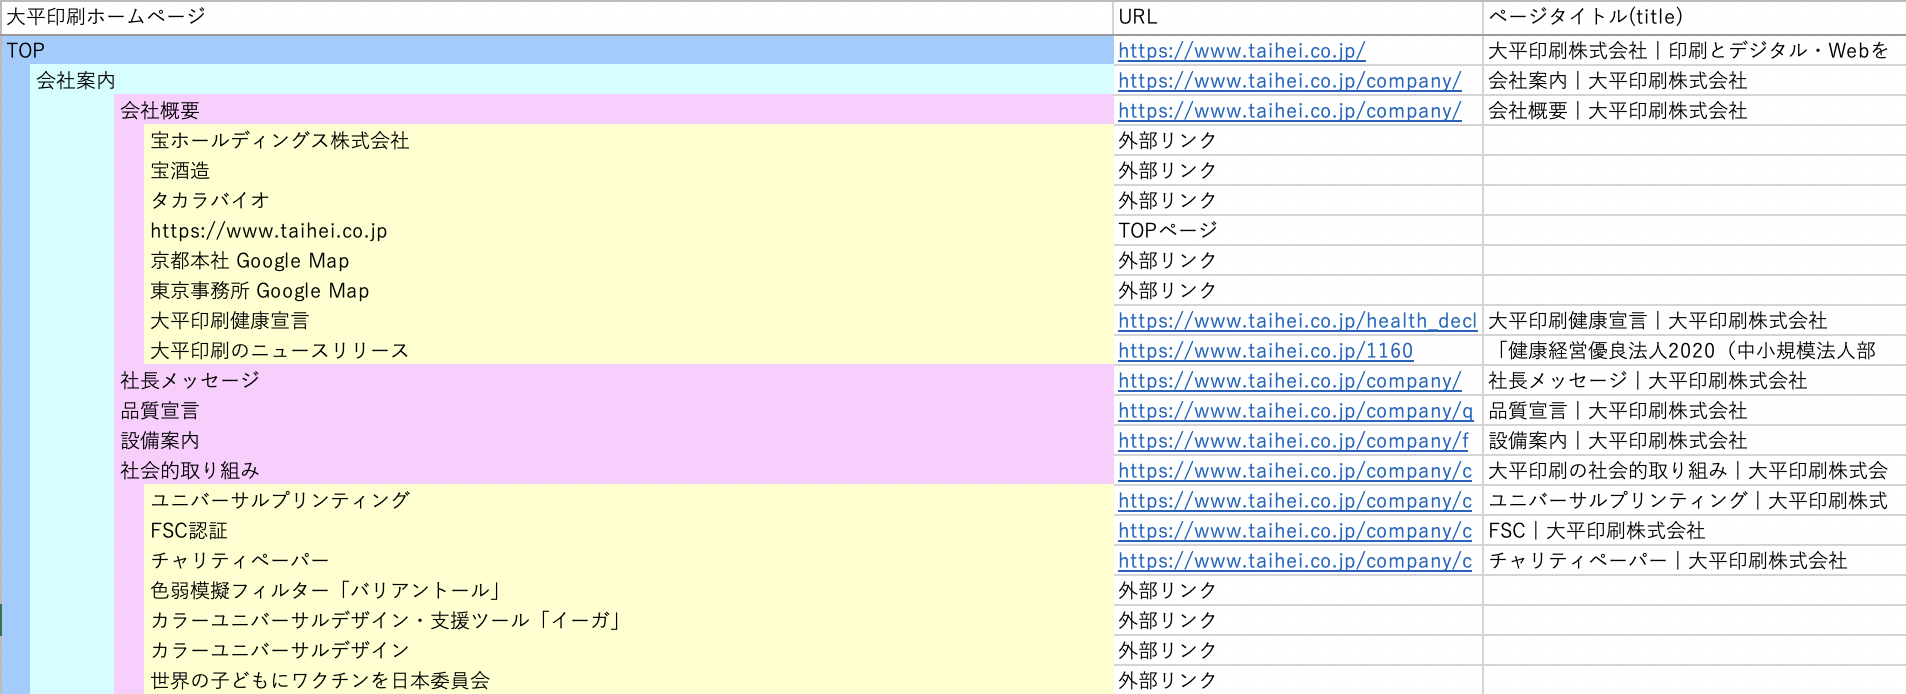This screenshot has height=694, width=1906.
Task: Select the 会社案内 cell
Action: [x=572, y=80]
